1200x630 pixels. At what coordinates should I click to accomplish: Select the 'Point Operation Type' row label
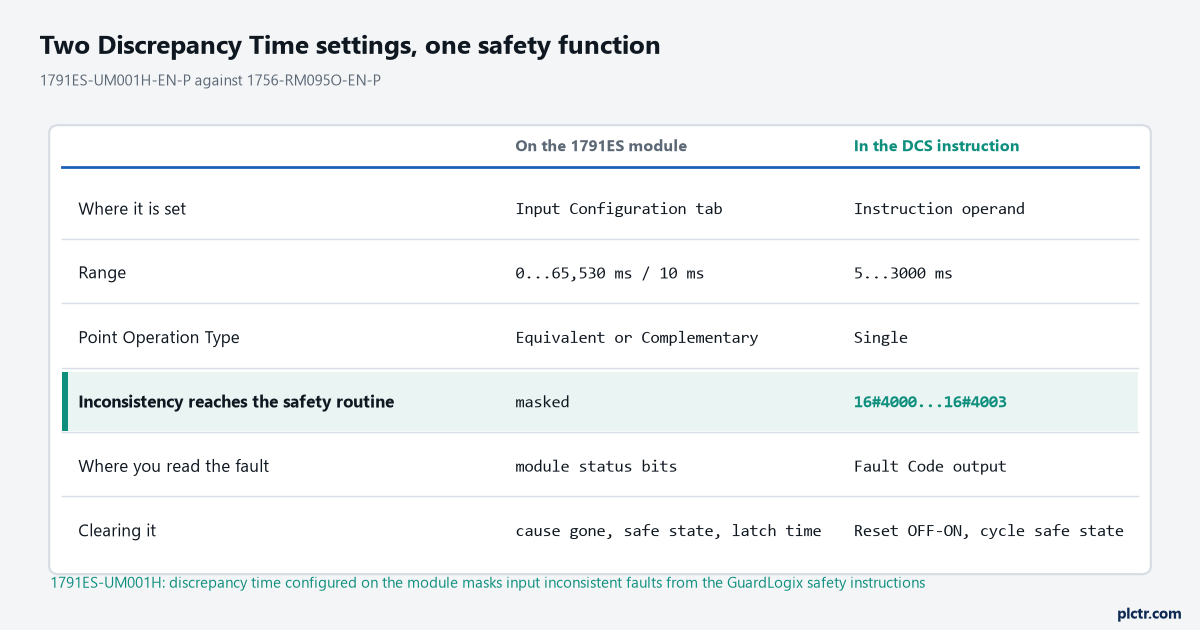[x=159, y=337]
